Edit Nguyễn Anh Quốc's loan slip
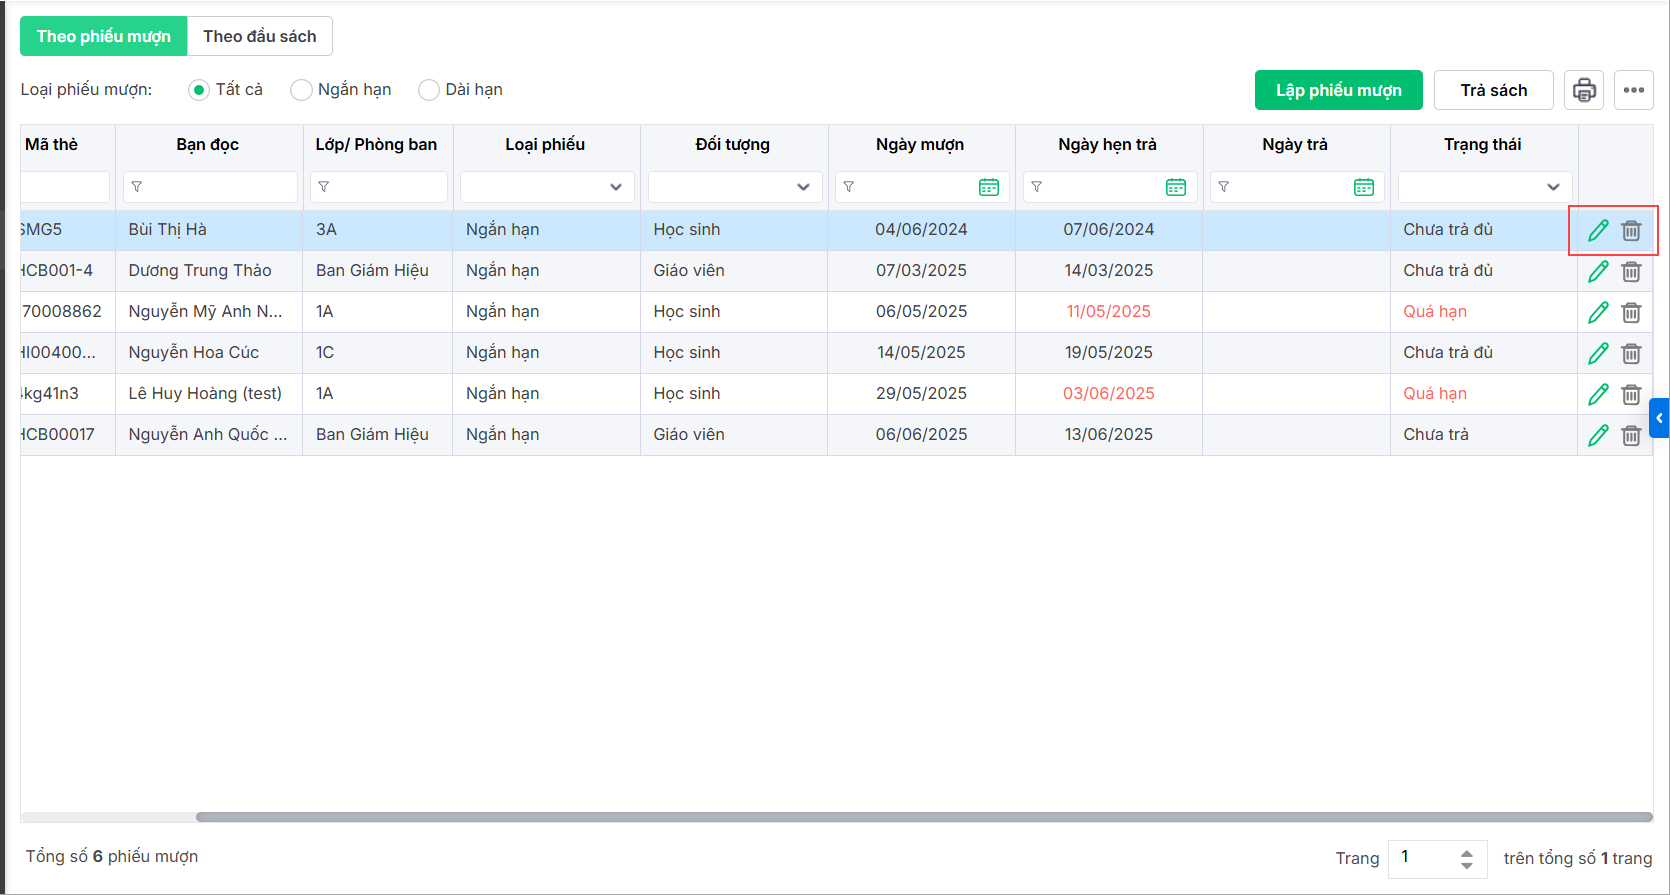Image resolution: width=1670 pixels, height=895 pixels. coord(1598,435)
